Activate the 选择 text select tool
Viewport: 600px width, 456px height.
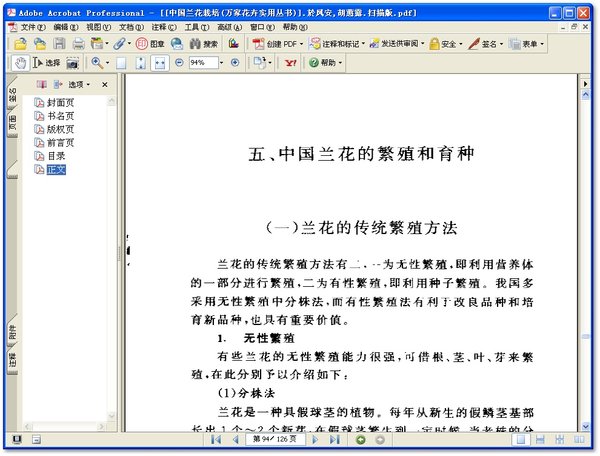(x=46, y=63)
